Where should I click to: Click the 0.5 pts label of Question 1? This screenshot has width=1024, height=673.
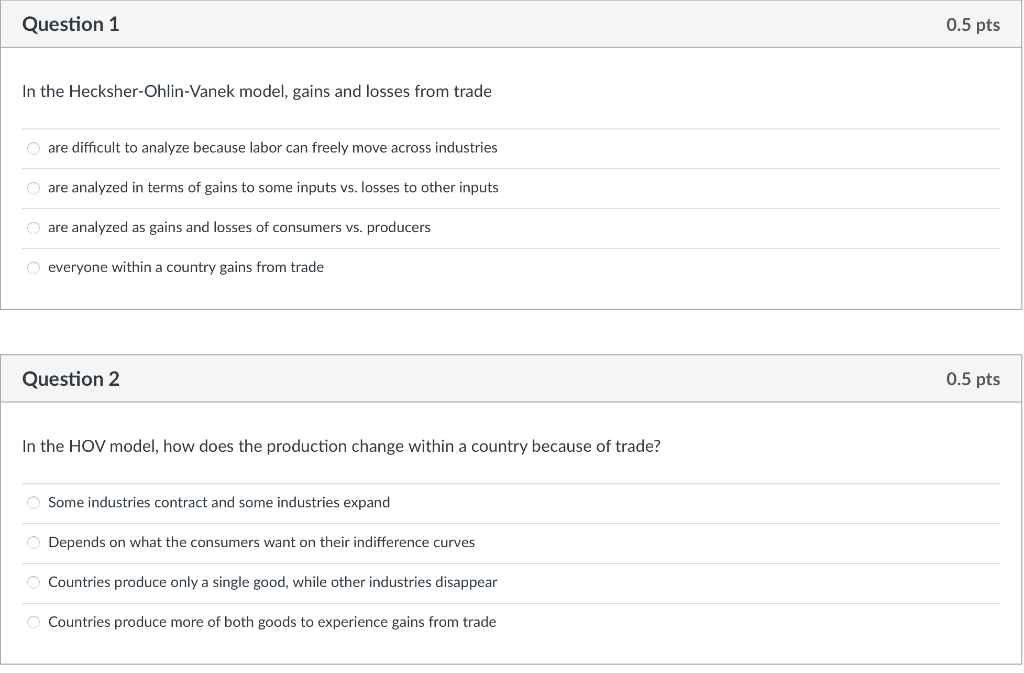(x=972, y=25)
